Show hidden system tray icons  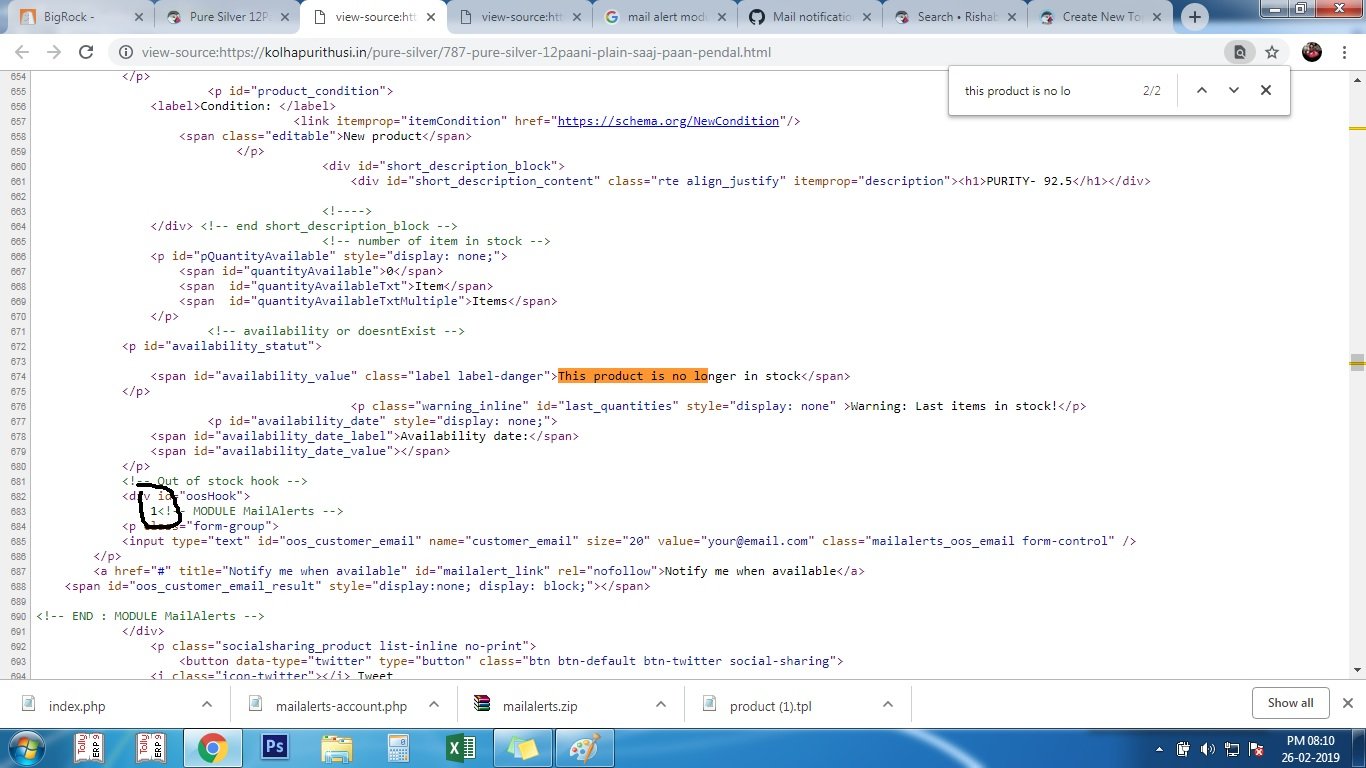coord(1160,749)
